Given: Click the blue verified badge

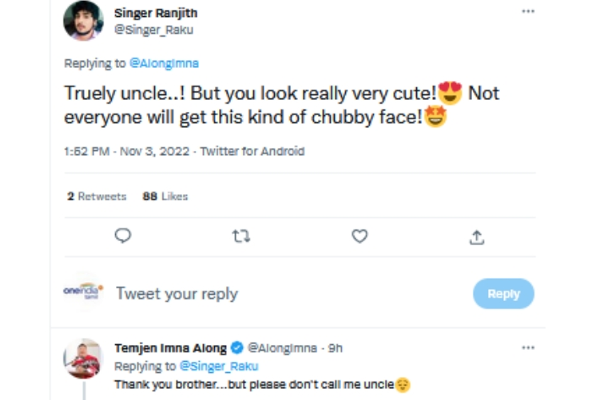Looking at the screenshot, I should tap(238, 347).
